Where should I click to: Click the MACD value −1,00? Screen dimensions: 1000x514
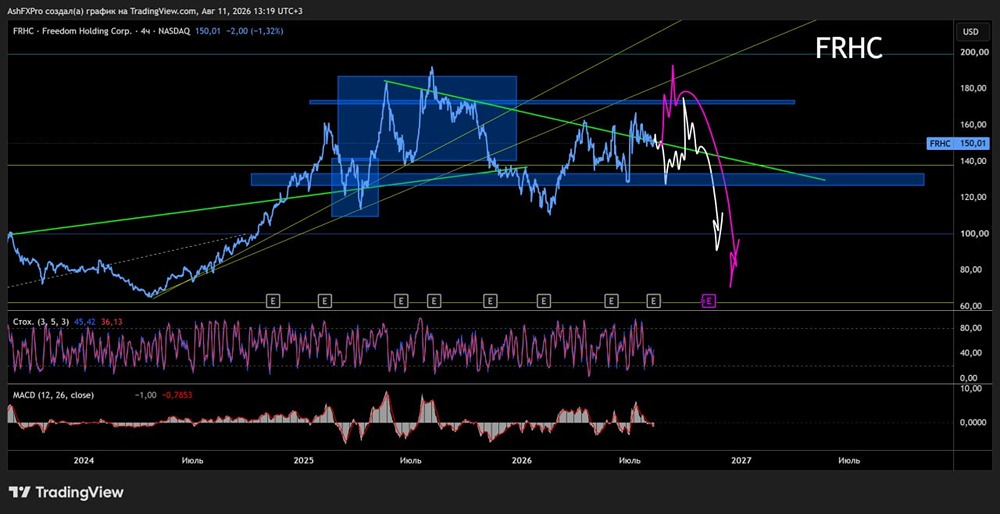[145, 395]
